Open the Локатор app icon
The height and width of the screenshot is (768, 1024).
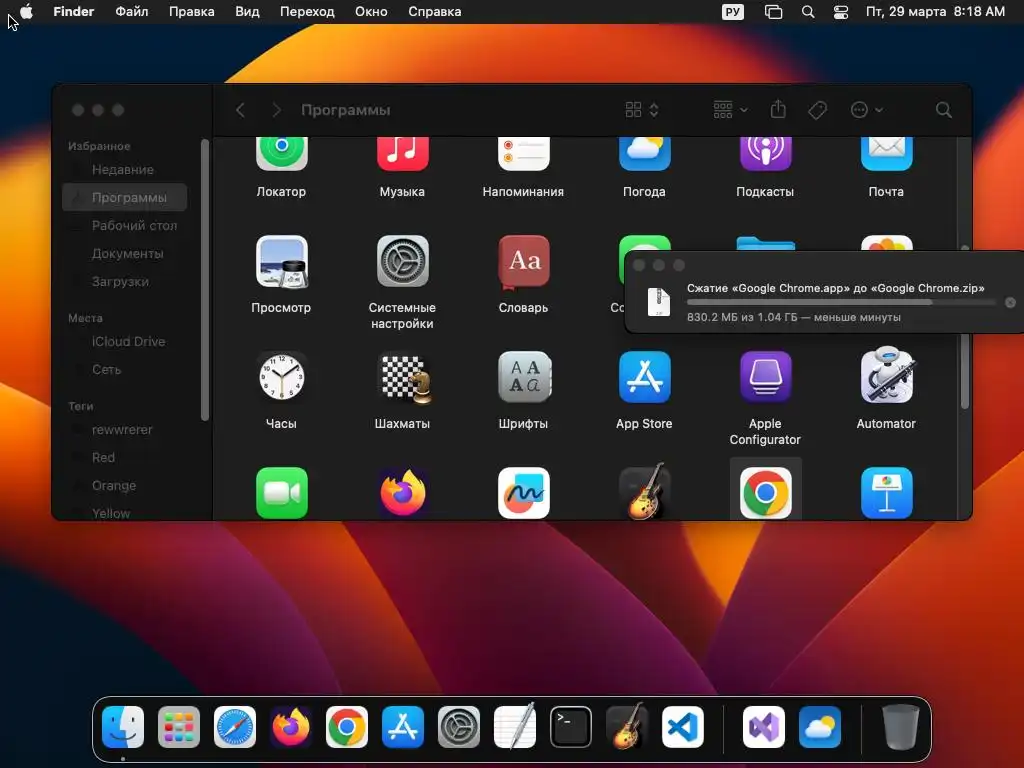pyautogui.click(x=281, y=155)
